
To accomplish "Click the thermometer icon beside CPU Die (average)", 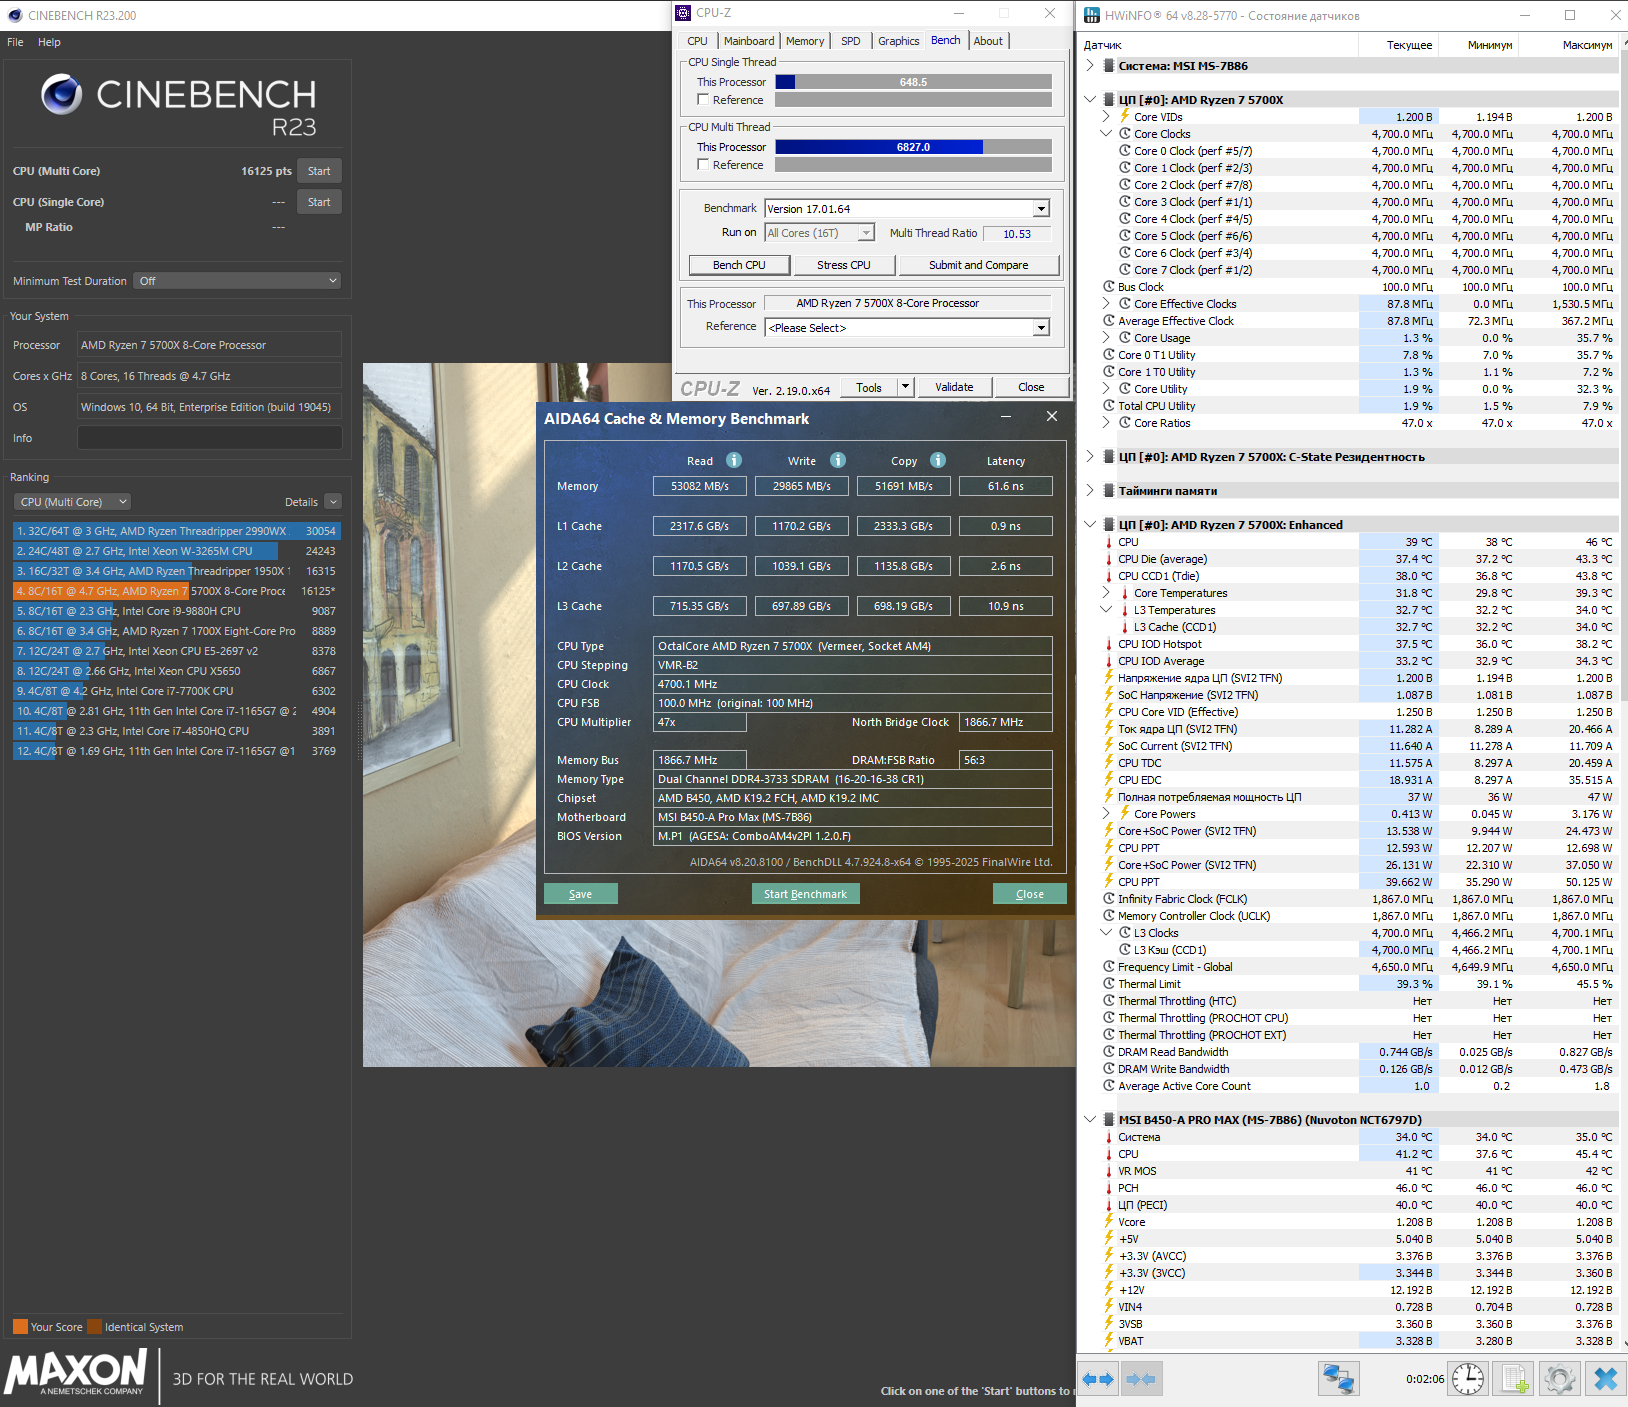I will (x=1109, y=559).
